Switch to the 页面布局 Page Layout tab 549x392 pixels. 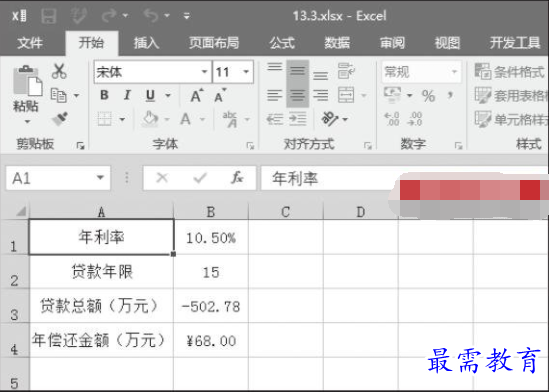point(214,43)
